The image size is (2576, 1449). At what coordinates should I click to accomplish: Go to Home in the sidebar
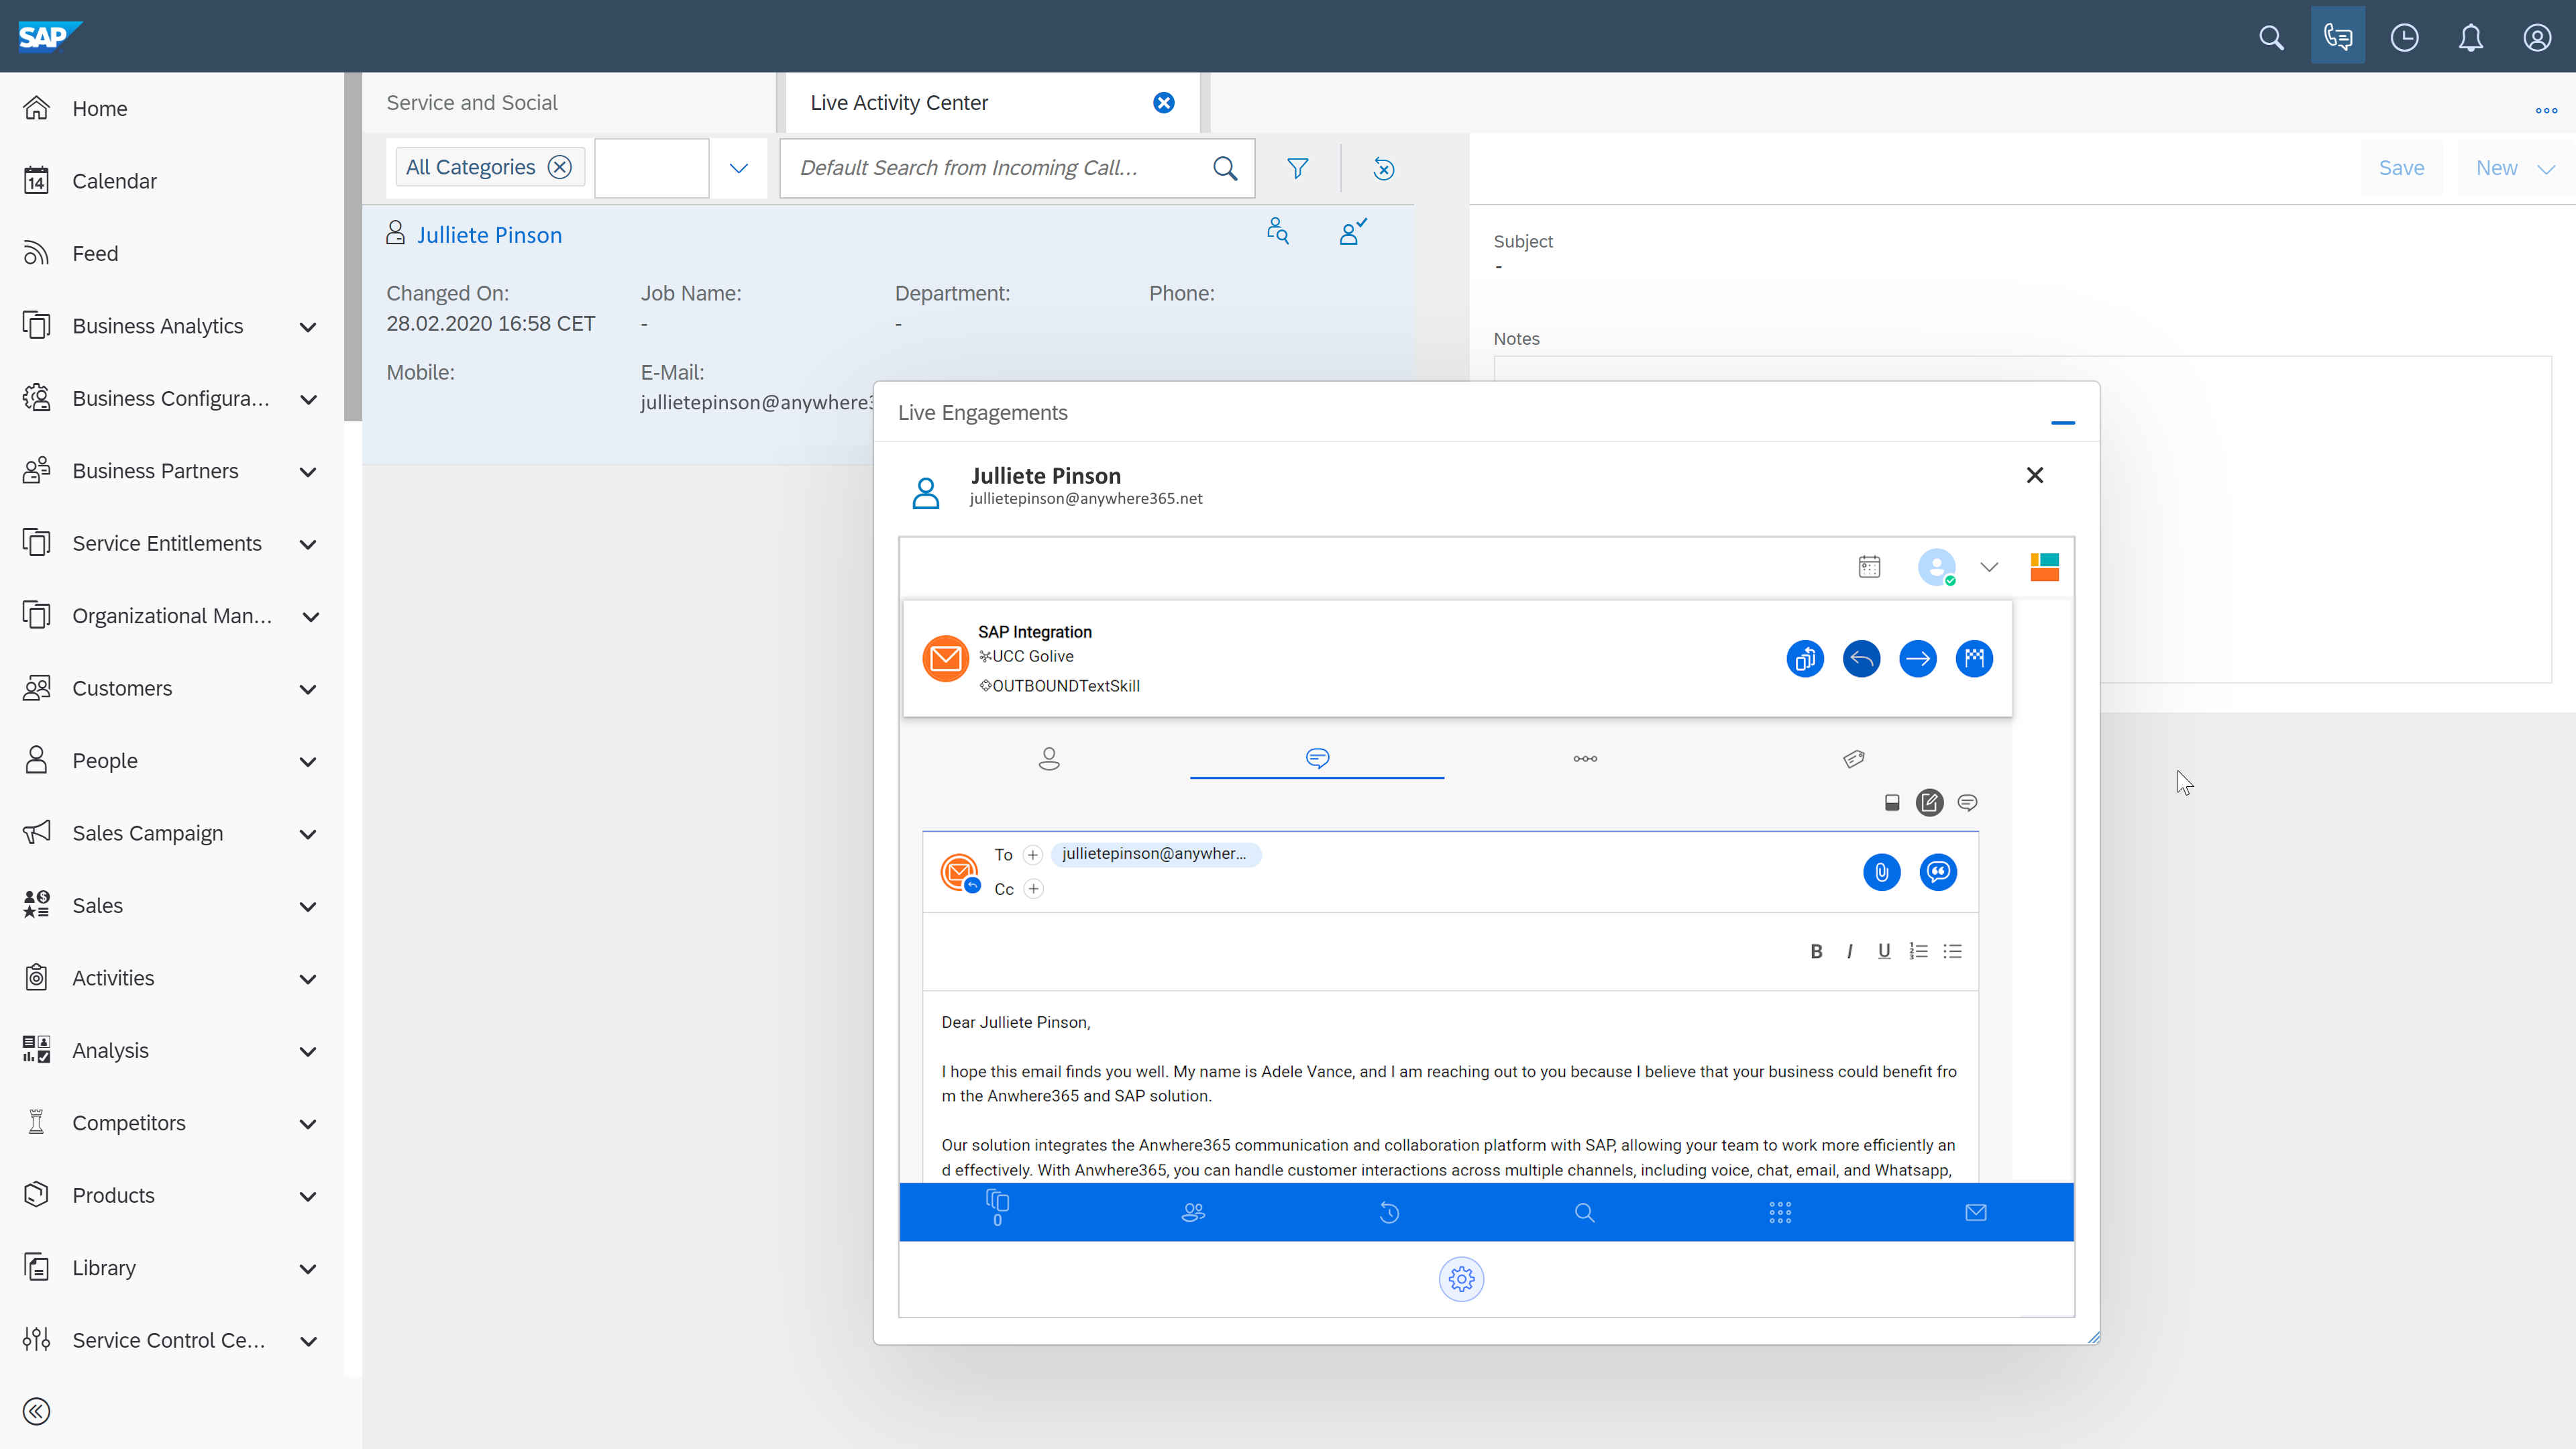click(x=99, y=109)
